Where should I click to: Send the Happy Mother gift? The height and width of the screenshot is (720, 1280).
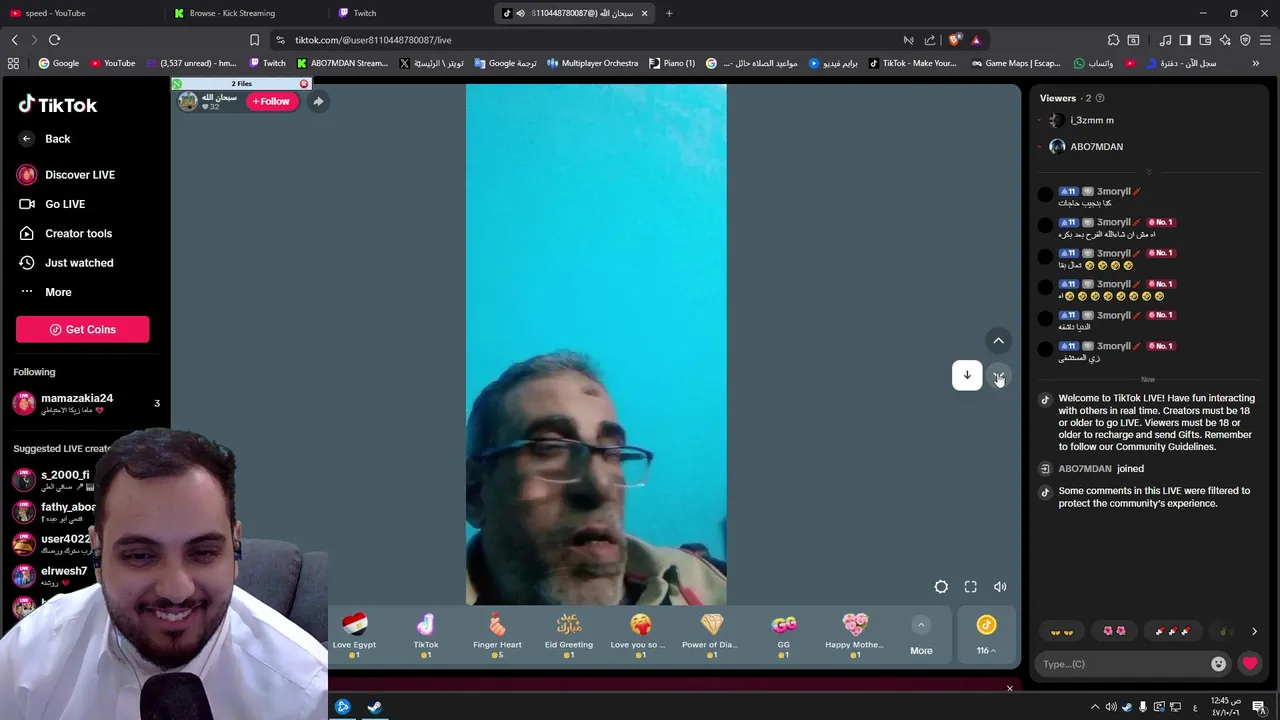[855, 635]
